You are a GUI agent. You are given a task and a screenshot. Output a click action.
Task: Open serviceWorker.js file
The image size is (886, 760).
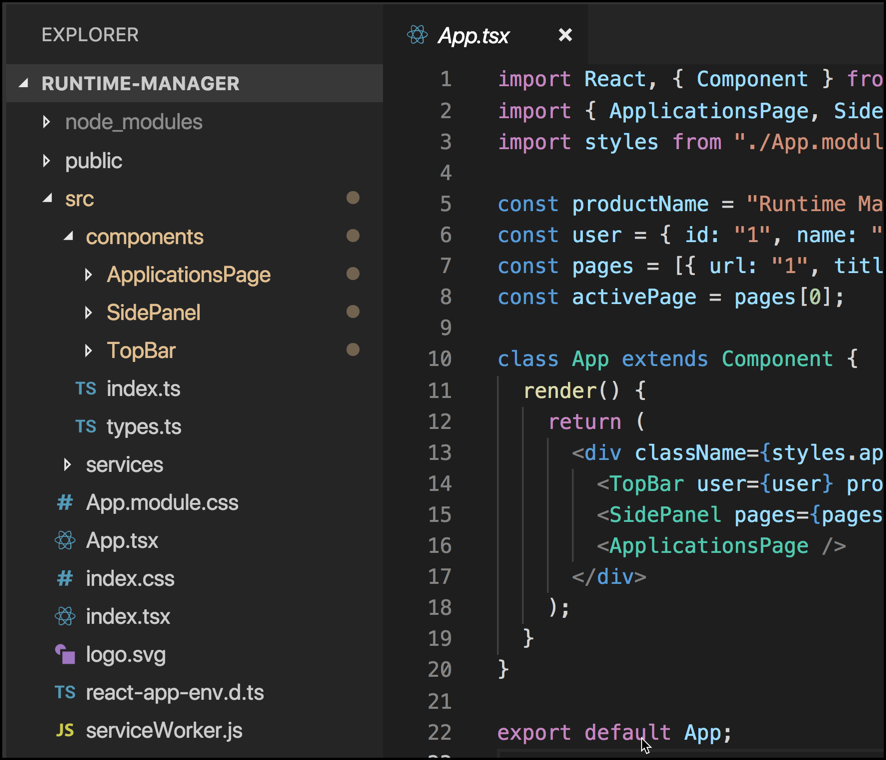click(x=164, y=731)
